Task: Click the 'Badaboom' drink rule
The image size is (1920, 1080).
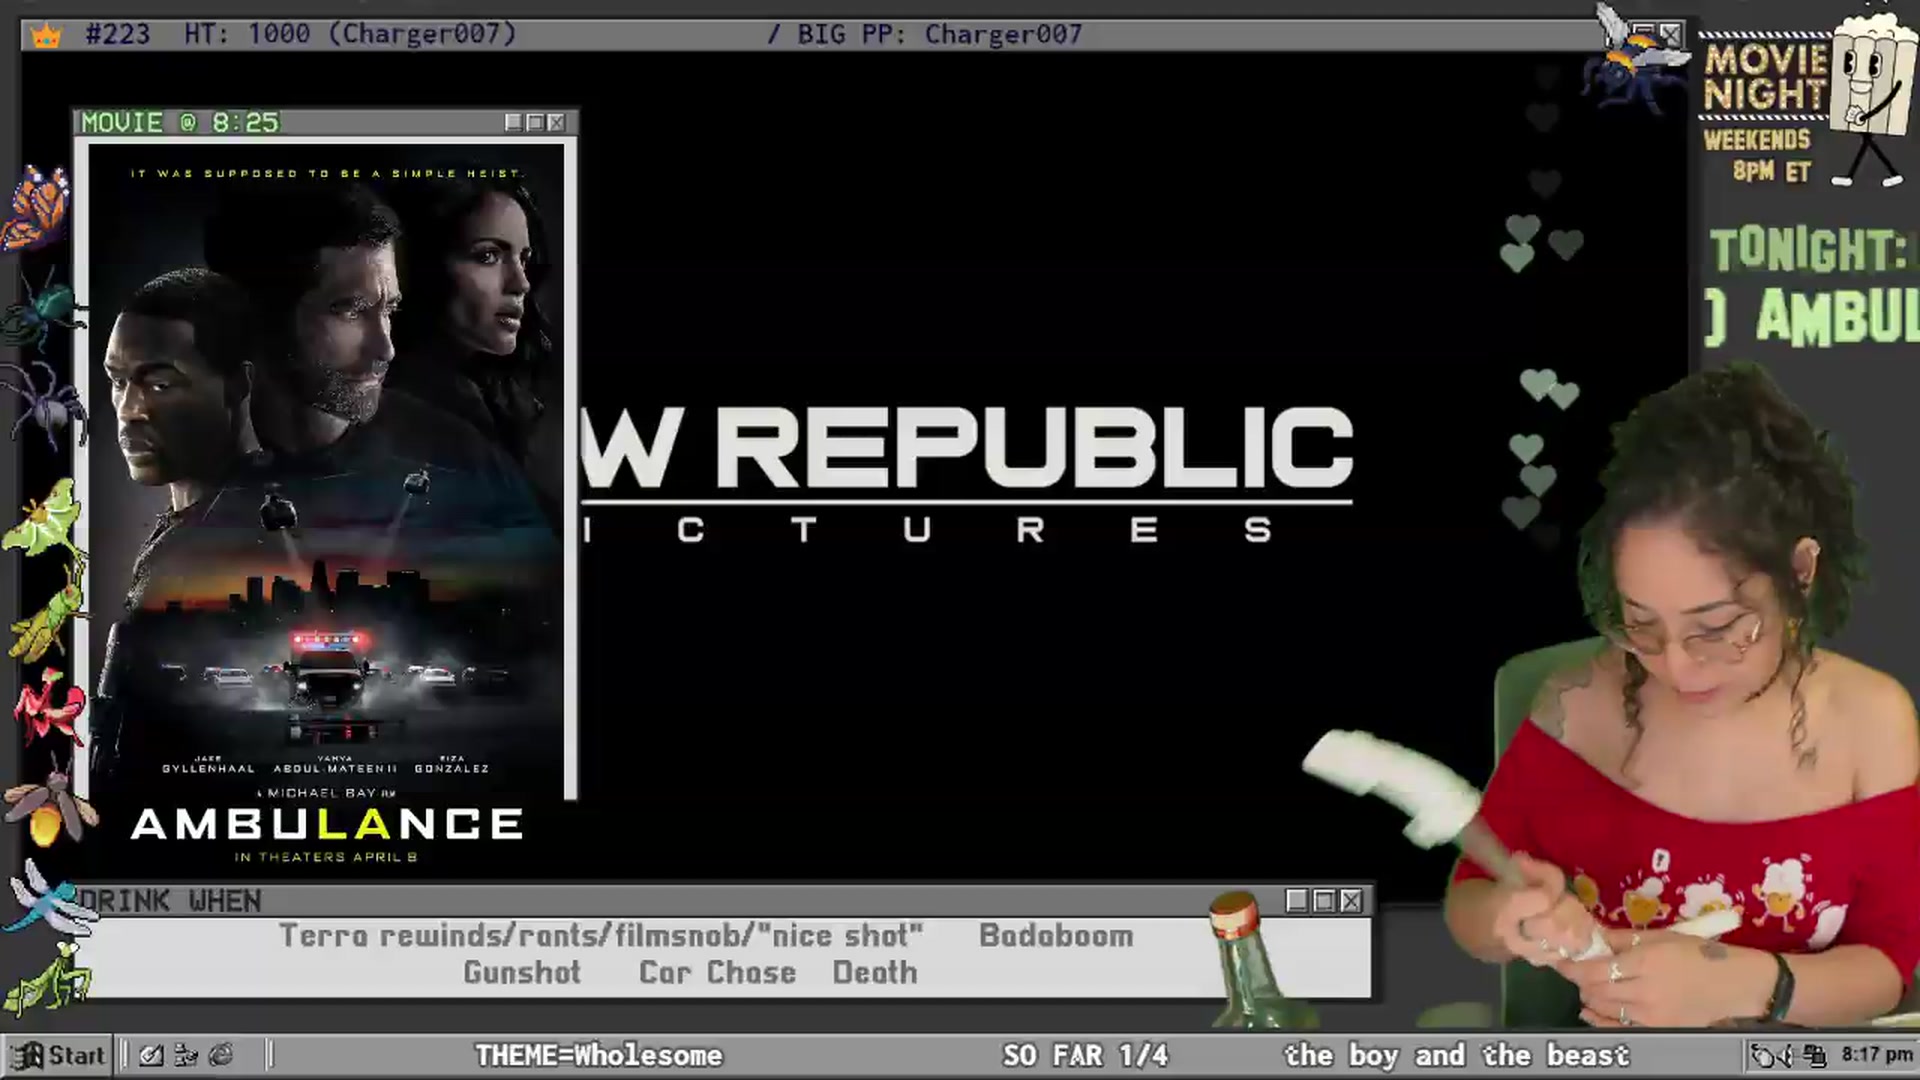Action: 1056,936
